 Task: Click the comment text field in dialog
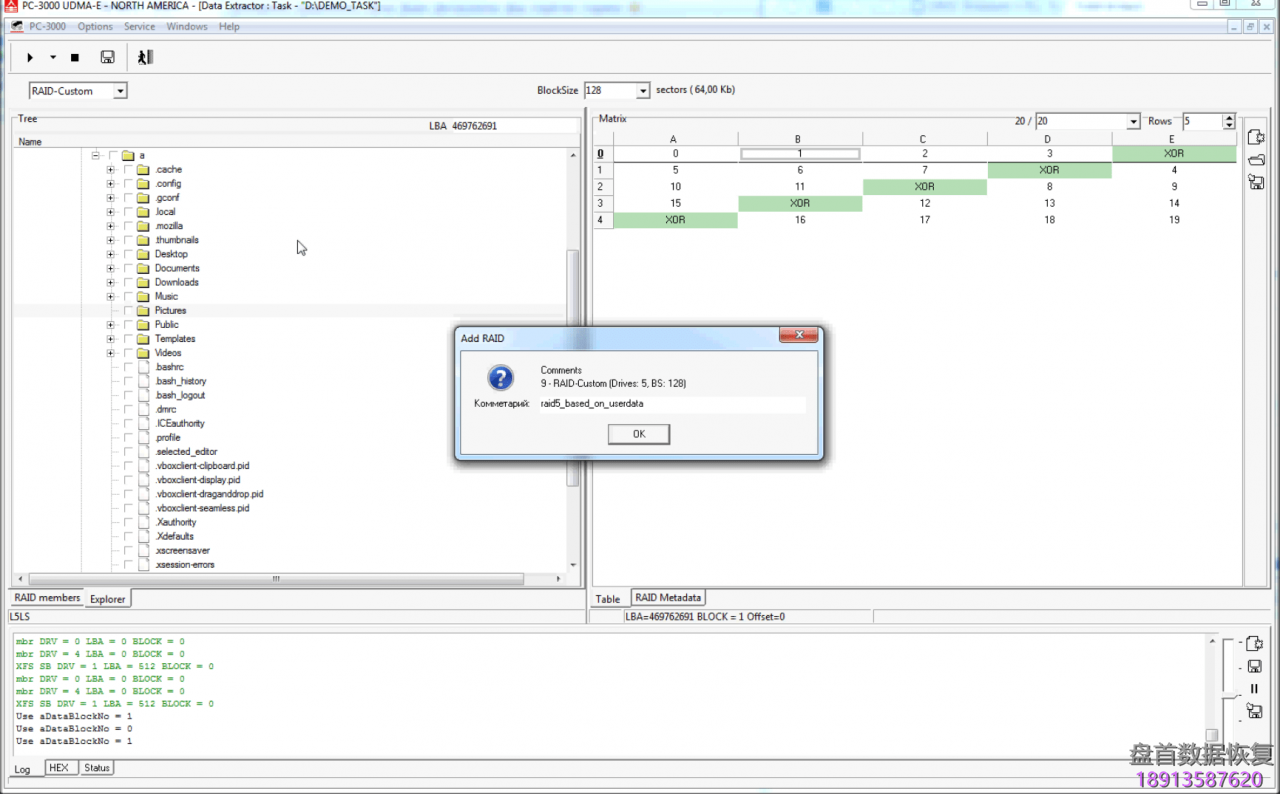tap(671, 404)
